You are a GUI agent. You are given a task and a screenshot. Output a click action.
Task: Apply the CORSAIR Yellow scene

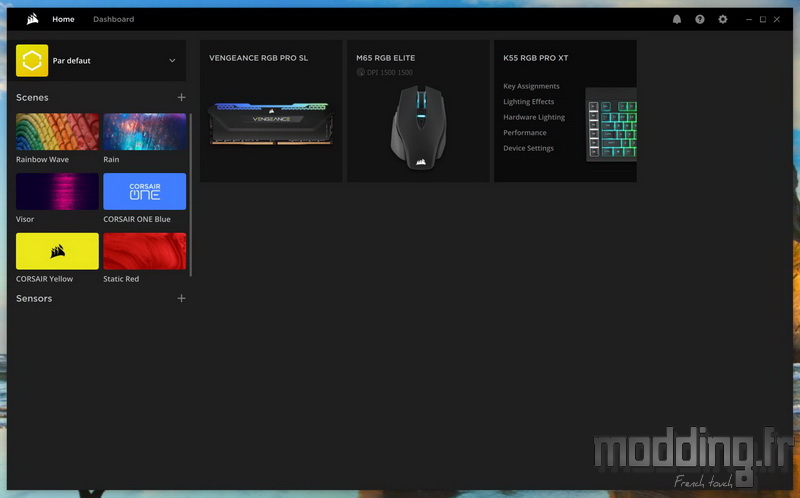pos(57,251)
